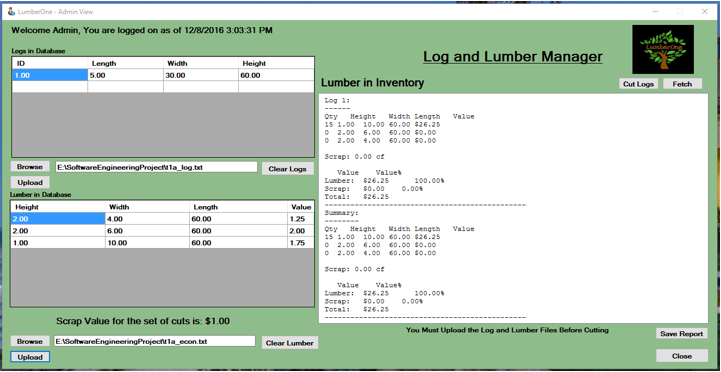This screenshot has width=721, height=372.
Task: Click the 'Log 1:' line in the report
Action: tap(338, 100)
